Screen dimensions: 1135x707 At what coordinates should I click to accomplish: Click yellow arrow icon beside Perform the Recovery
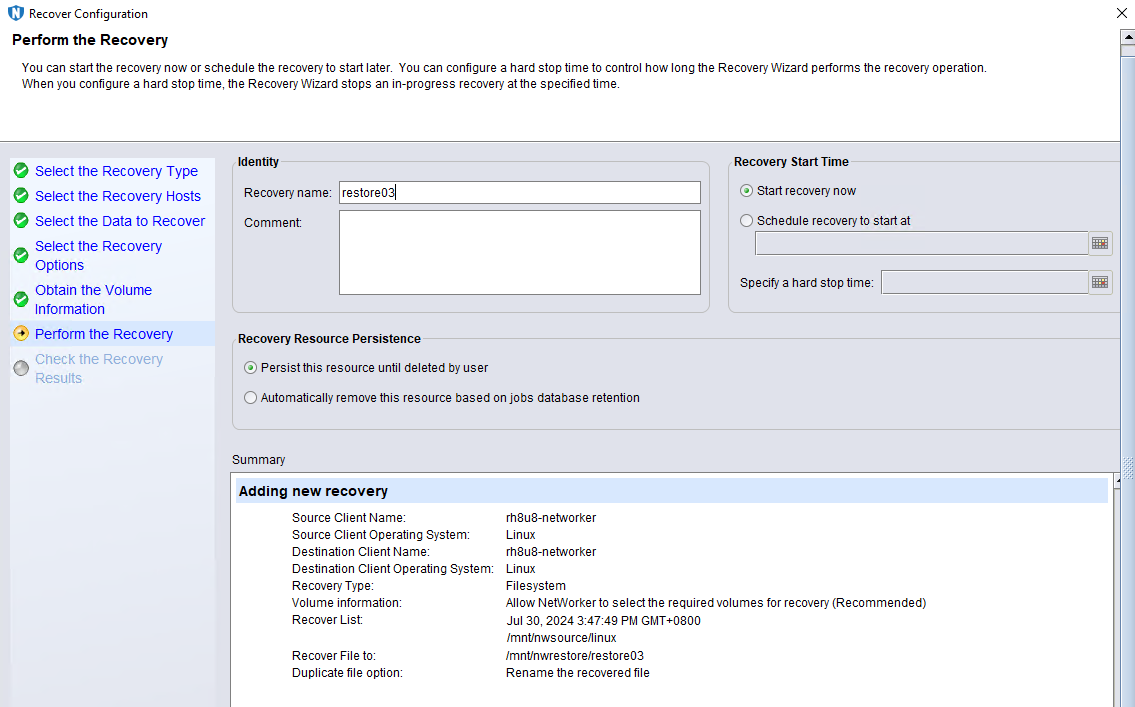[x=21, y=334]
